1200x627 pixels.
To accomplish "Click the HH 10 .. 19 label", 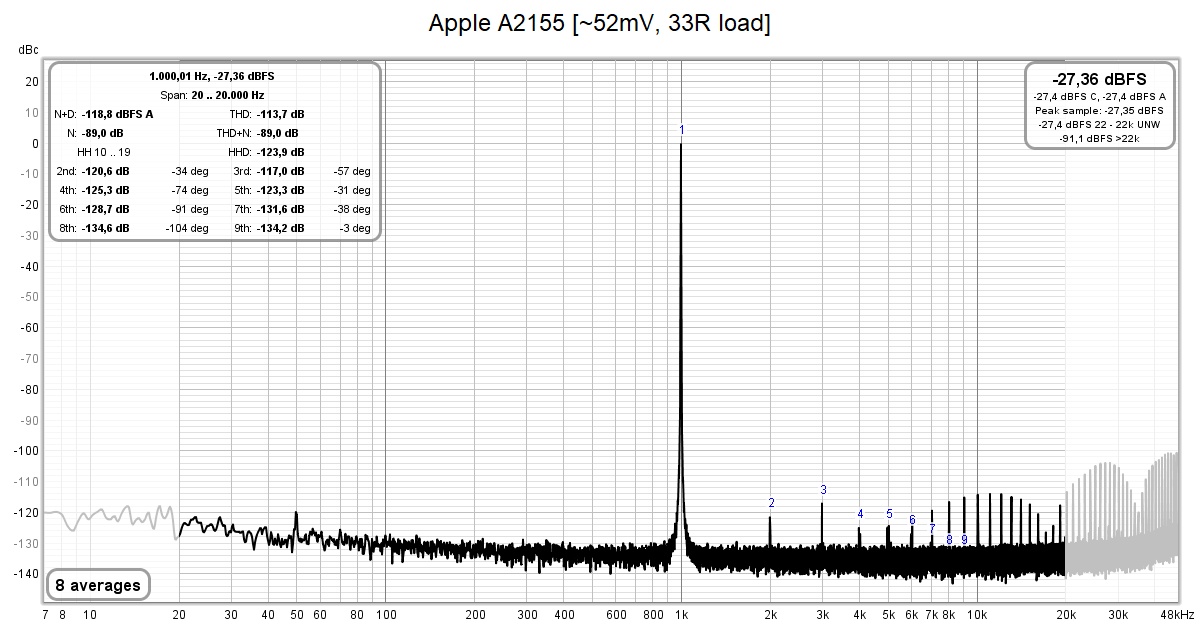I will click(x=103, y=152).
